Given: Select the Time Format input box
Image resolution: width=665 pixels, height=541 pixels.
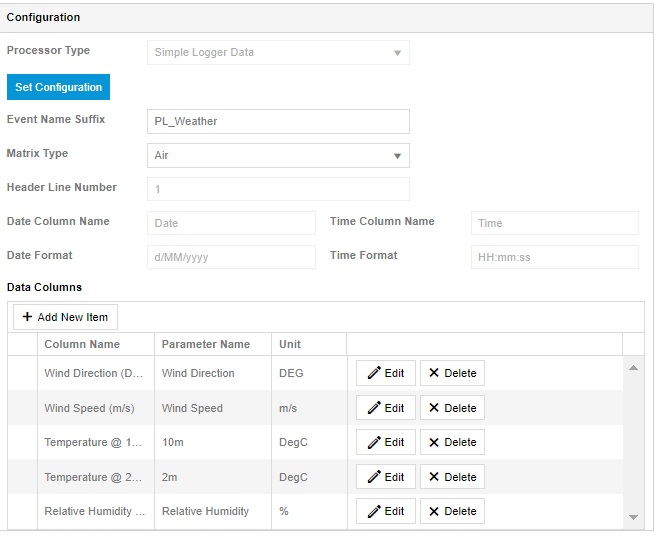Looking at the screenshot, I should (x=555, y=257).
